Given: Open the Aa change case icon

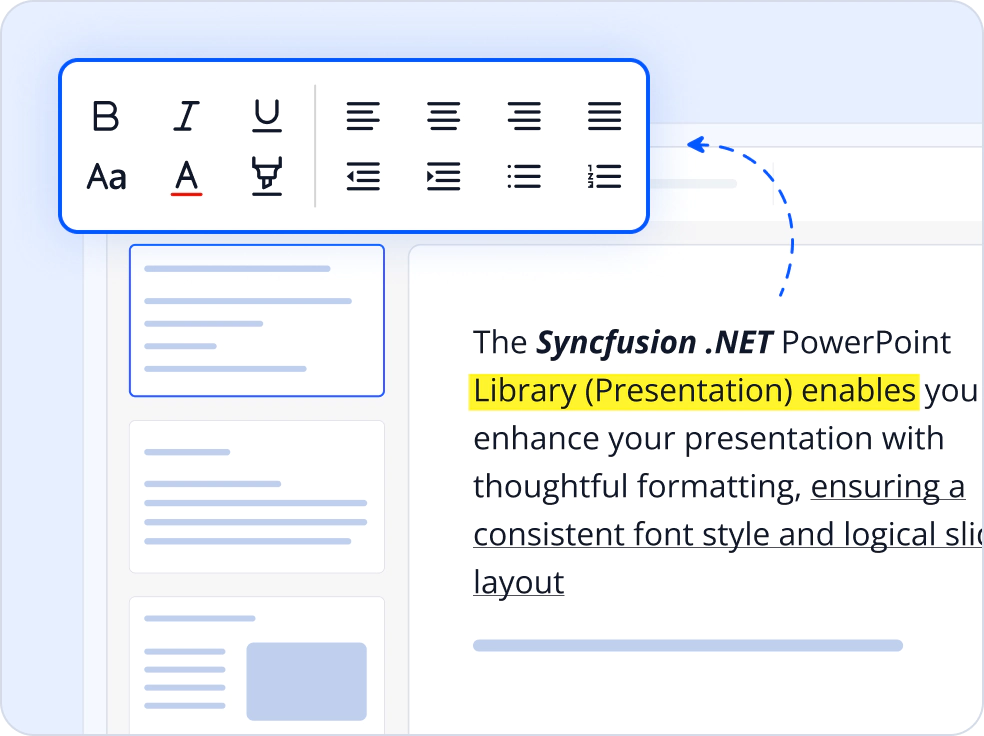Looking at the screenshot, I should tap(107, 176).
